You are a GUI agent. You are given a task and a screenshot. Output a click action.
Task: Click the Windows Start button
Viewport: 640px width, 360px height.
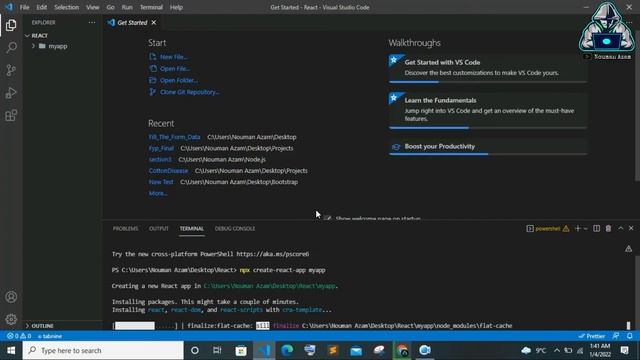pyautogui.click(x=11, y=350)
